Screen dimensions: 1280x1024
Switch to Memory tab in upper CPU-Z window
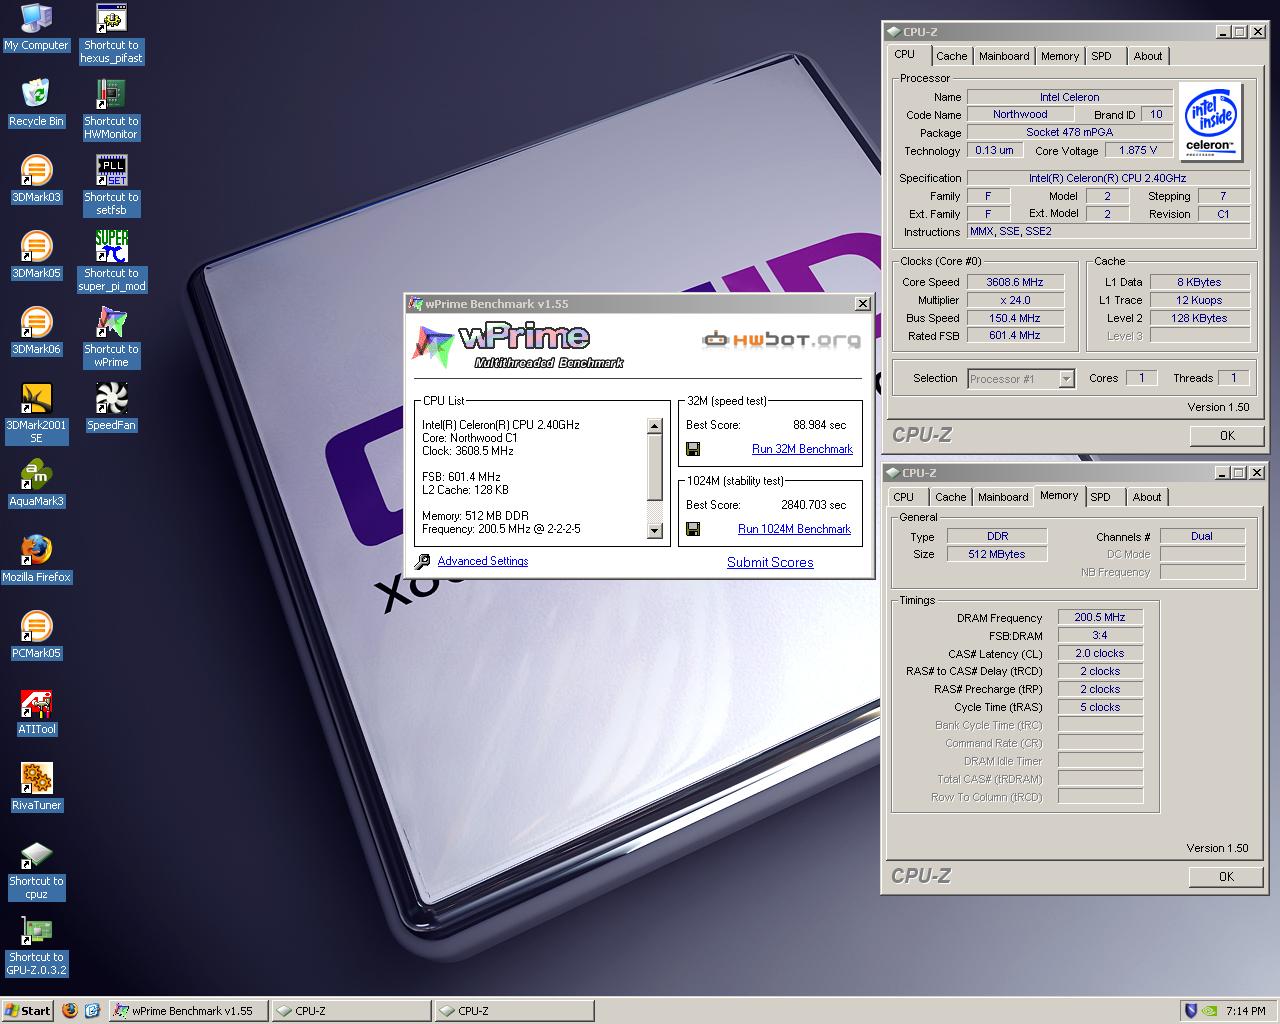coord(1059,56)
